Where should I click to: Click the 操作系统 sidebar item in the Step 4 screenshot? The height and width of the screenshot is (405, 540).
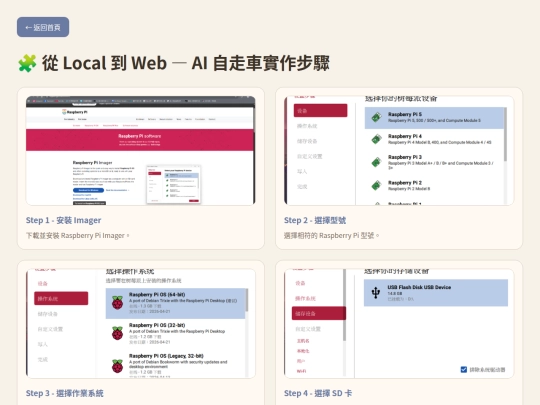(305, 298)
